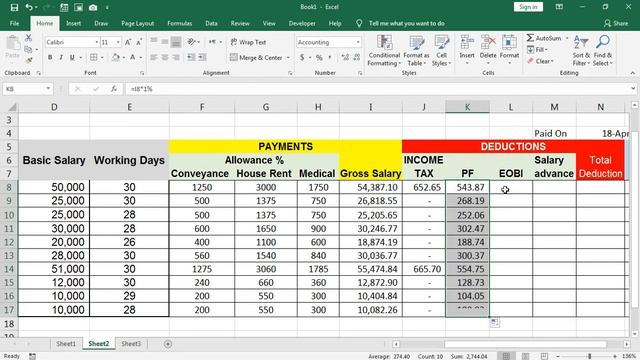This screenshot has width=640, height=360.
Task: Toggle Merge & Center
Action: point(256,58)
